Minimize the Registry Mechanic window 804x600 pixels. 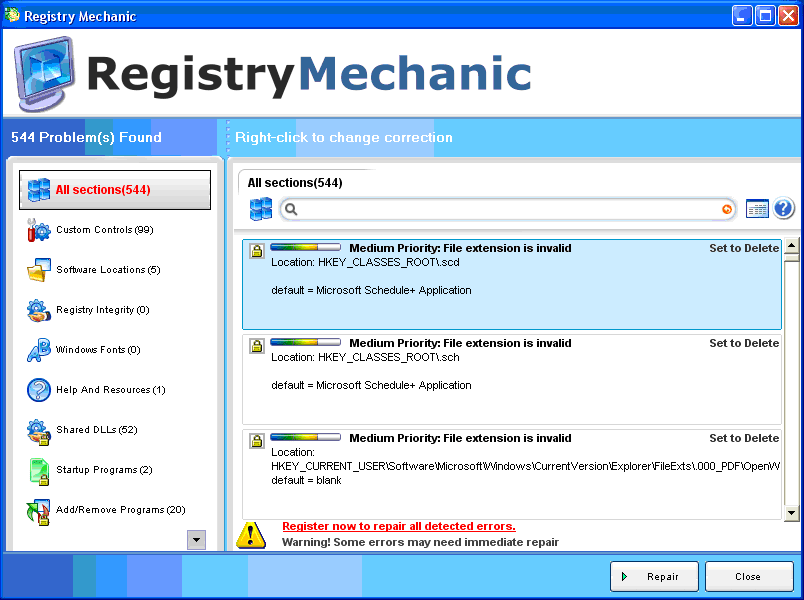click(742, 15)
